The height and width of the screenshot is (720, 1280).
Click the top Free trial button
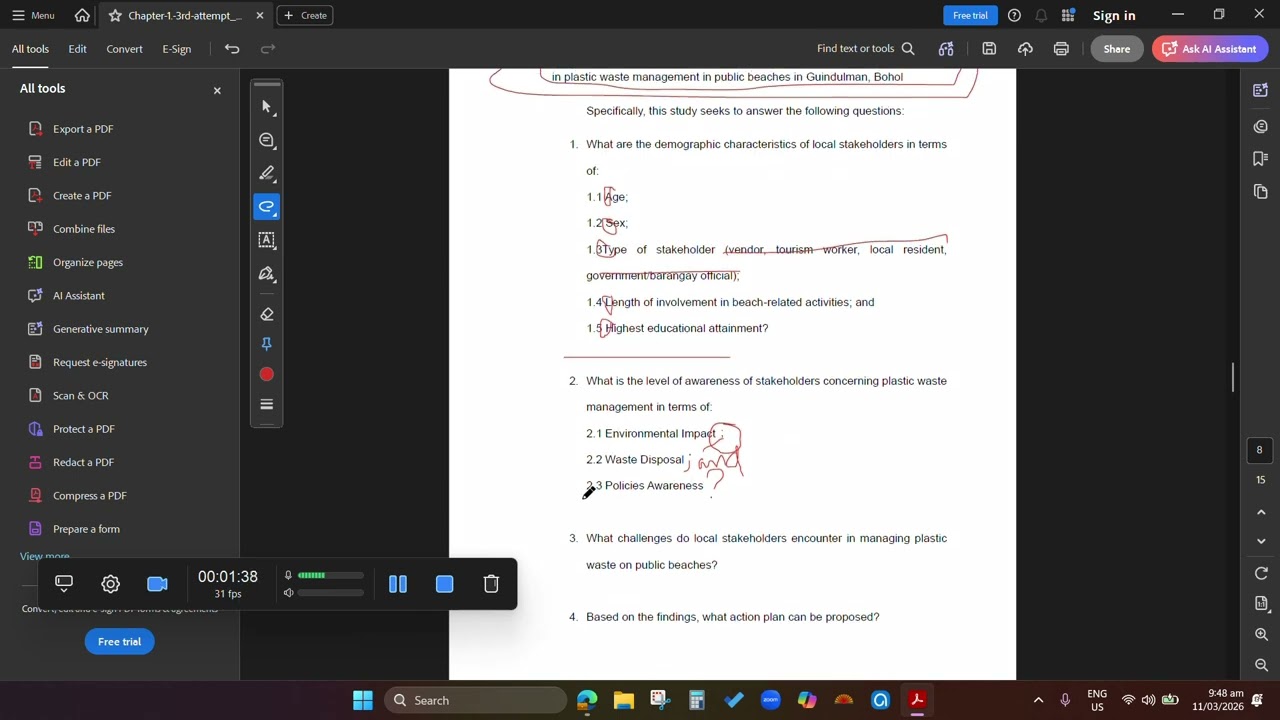[x=970, y=15]
